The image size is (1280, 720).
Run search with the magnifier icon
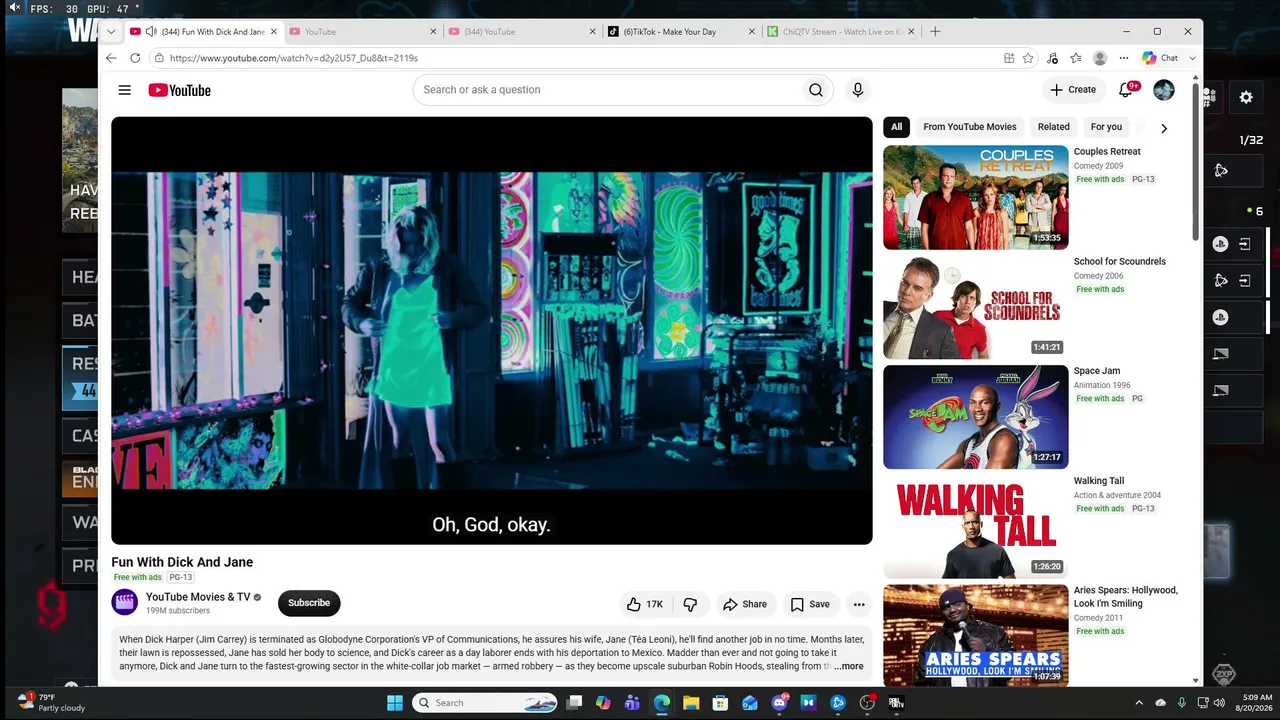pos(816,90)
